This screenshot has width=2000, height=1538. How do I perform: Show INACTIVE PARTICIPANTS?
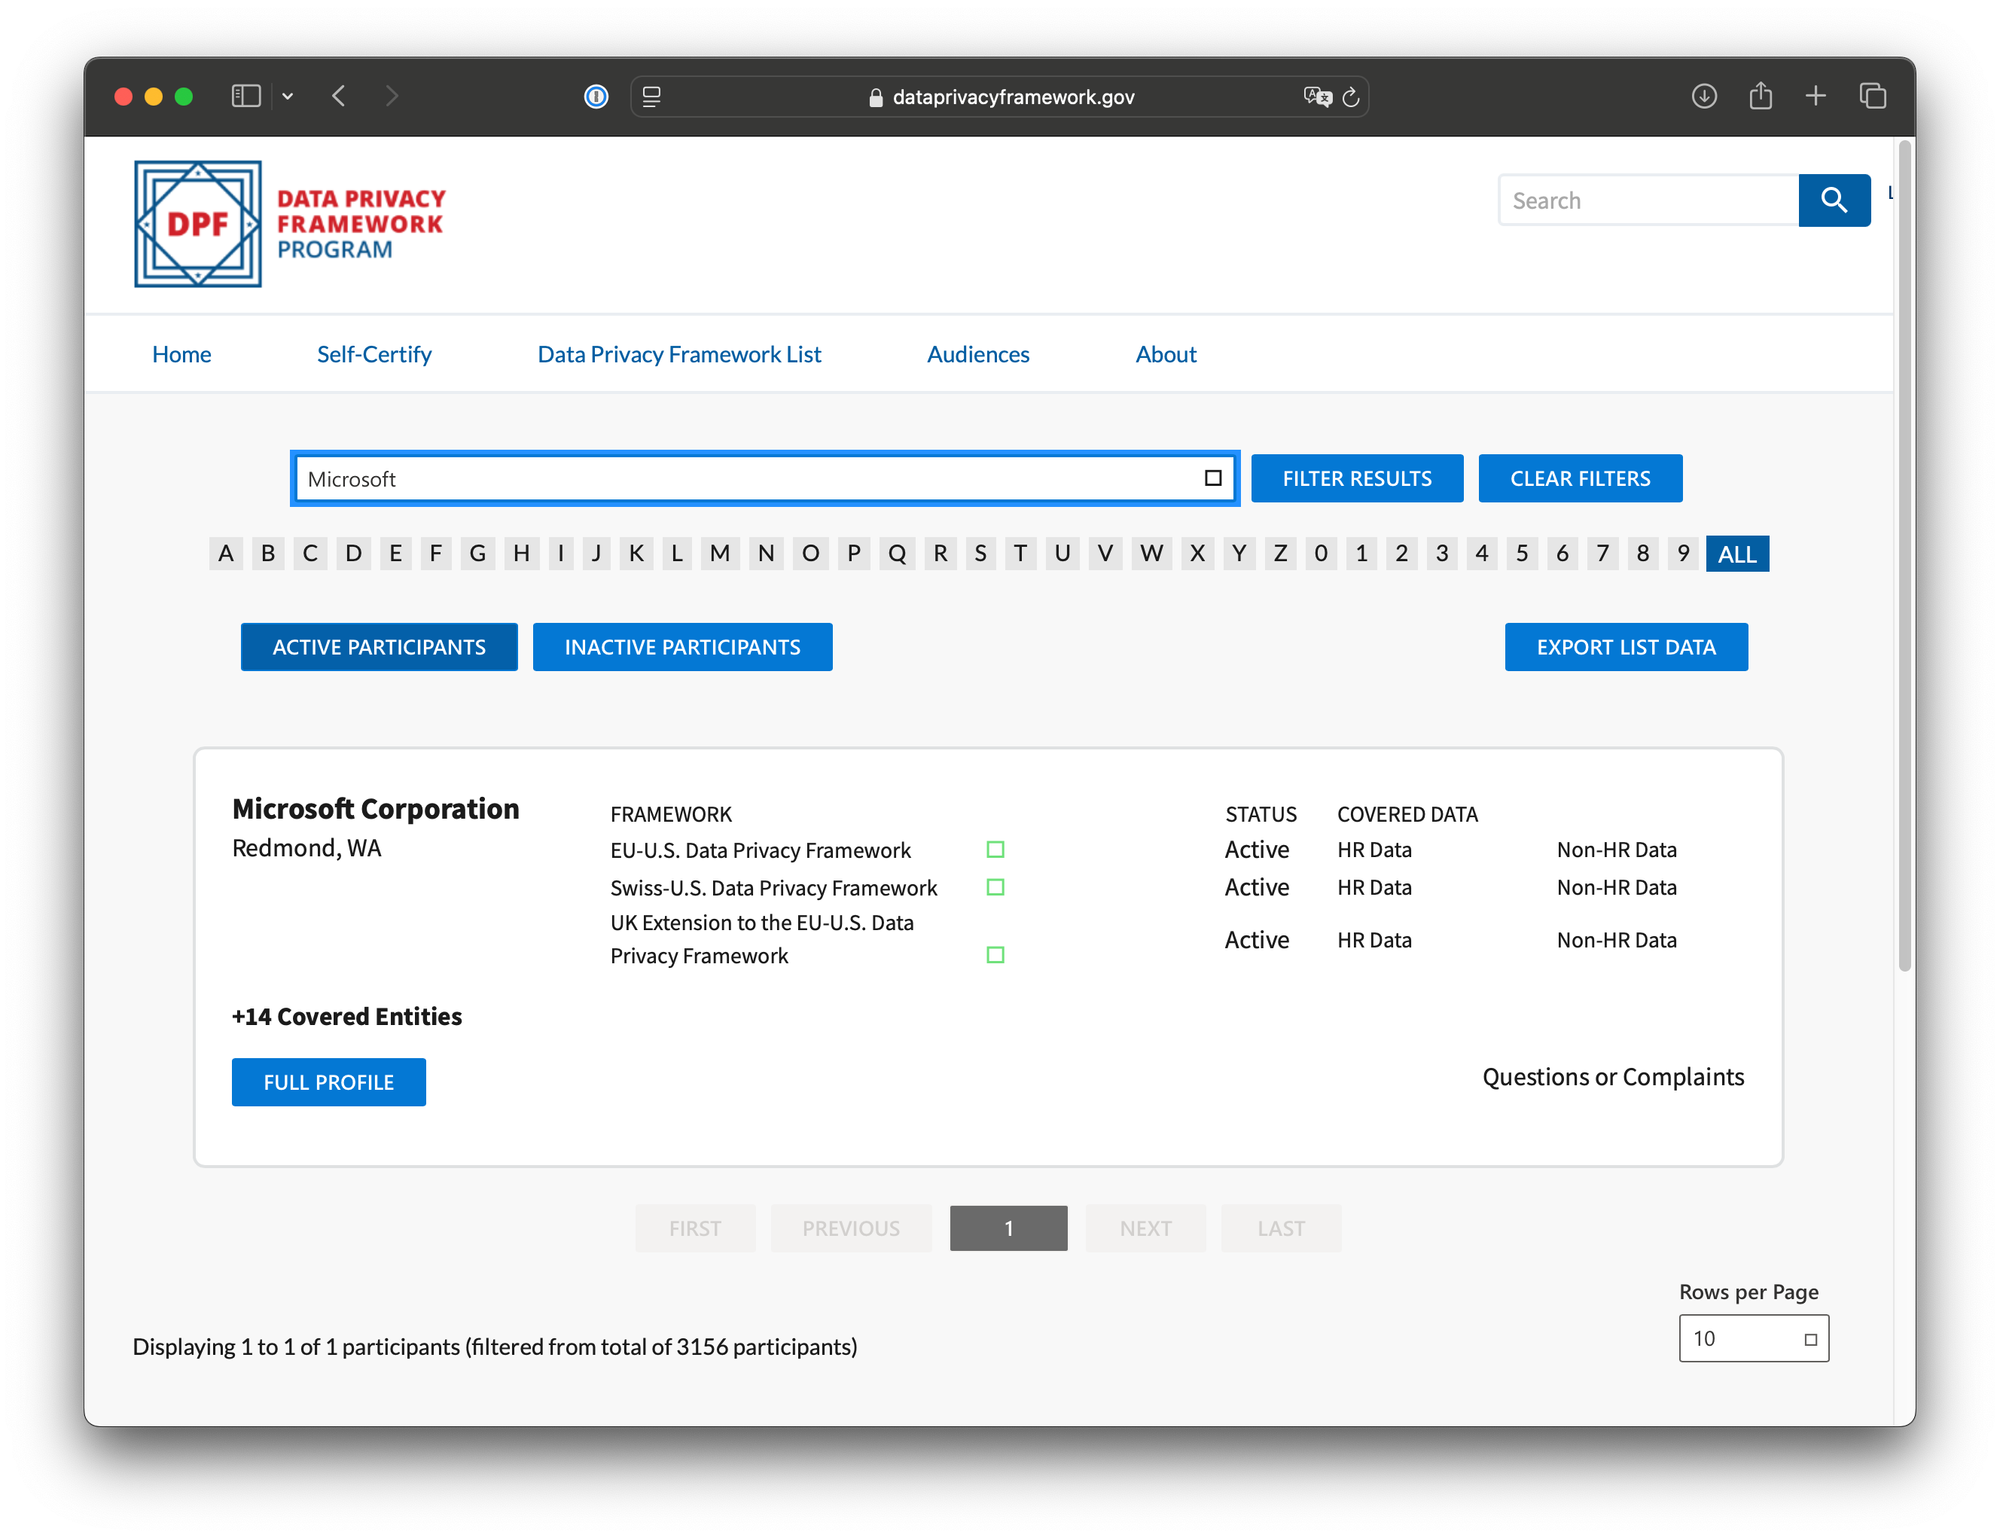click(x=683, y=647)
